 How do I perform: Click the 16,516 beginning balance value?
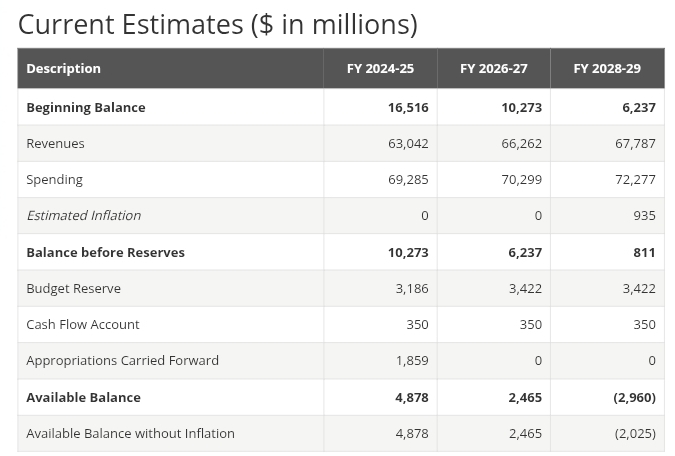[408, 107]
